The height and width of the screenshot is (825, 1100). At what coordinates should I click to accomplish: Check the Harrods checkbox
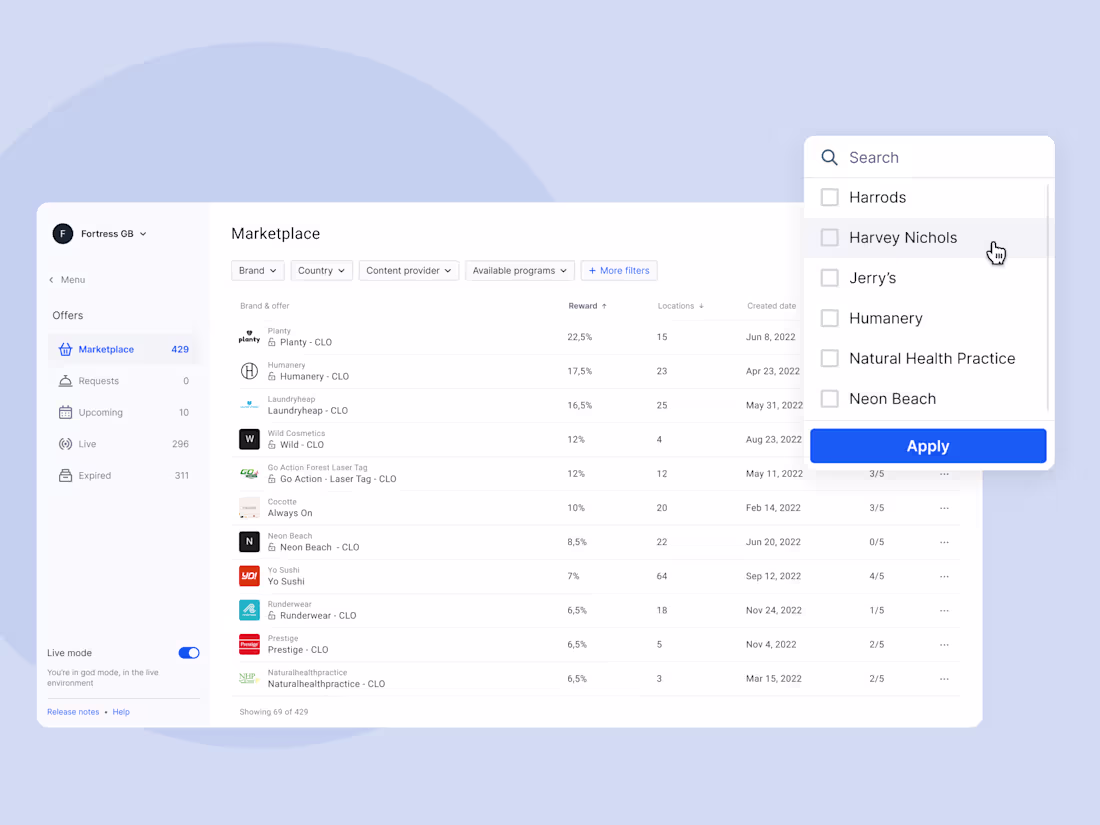(x=829, y=197)
